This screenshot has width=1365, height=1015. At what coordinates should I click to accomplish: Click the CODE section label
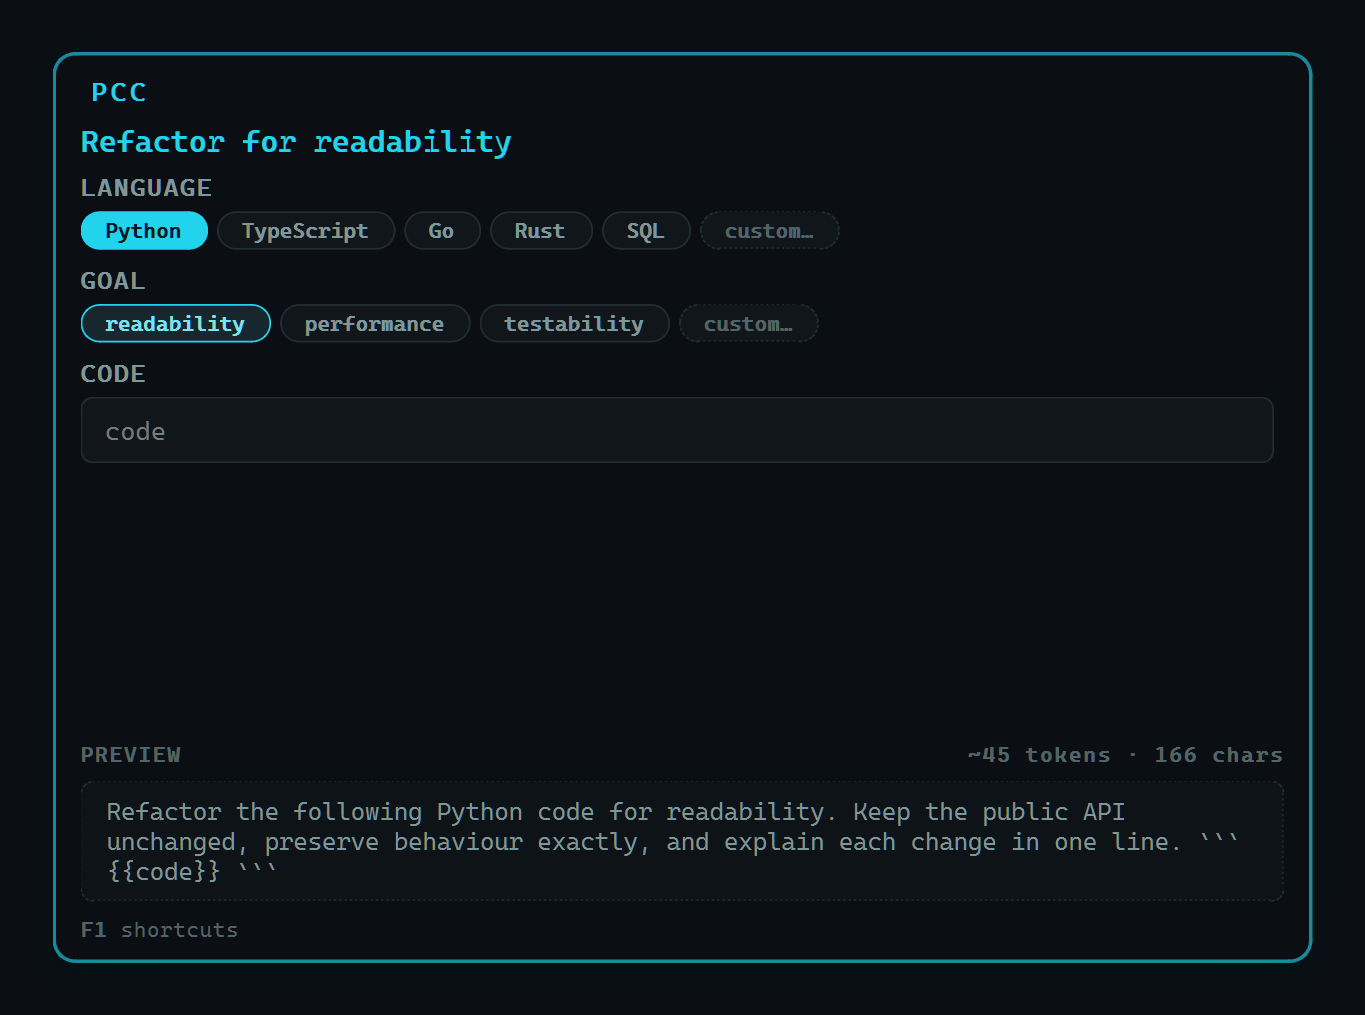click(x=113, y=374)
